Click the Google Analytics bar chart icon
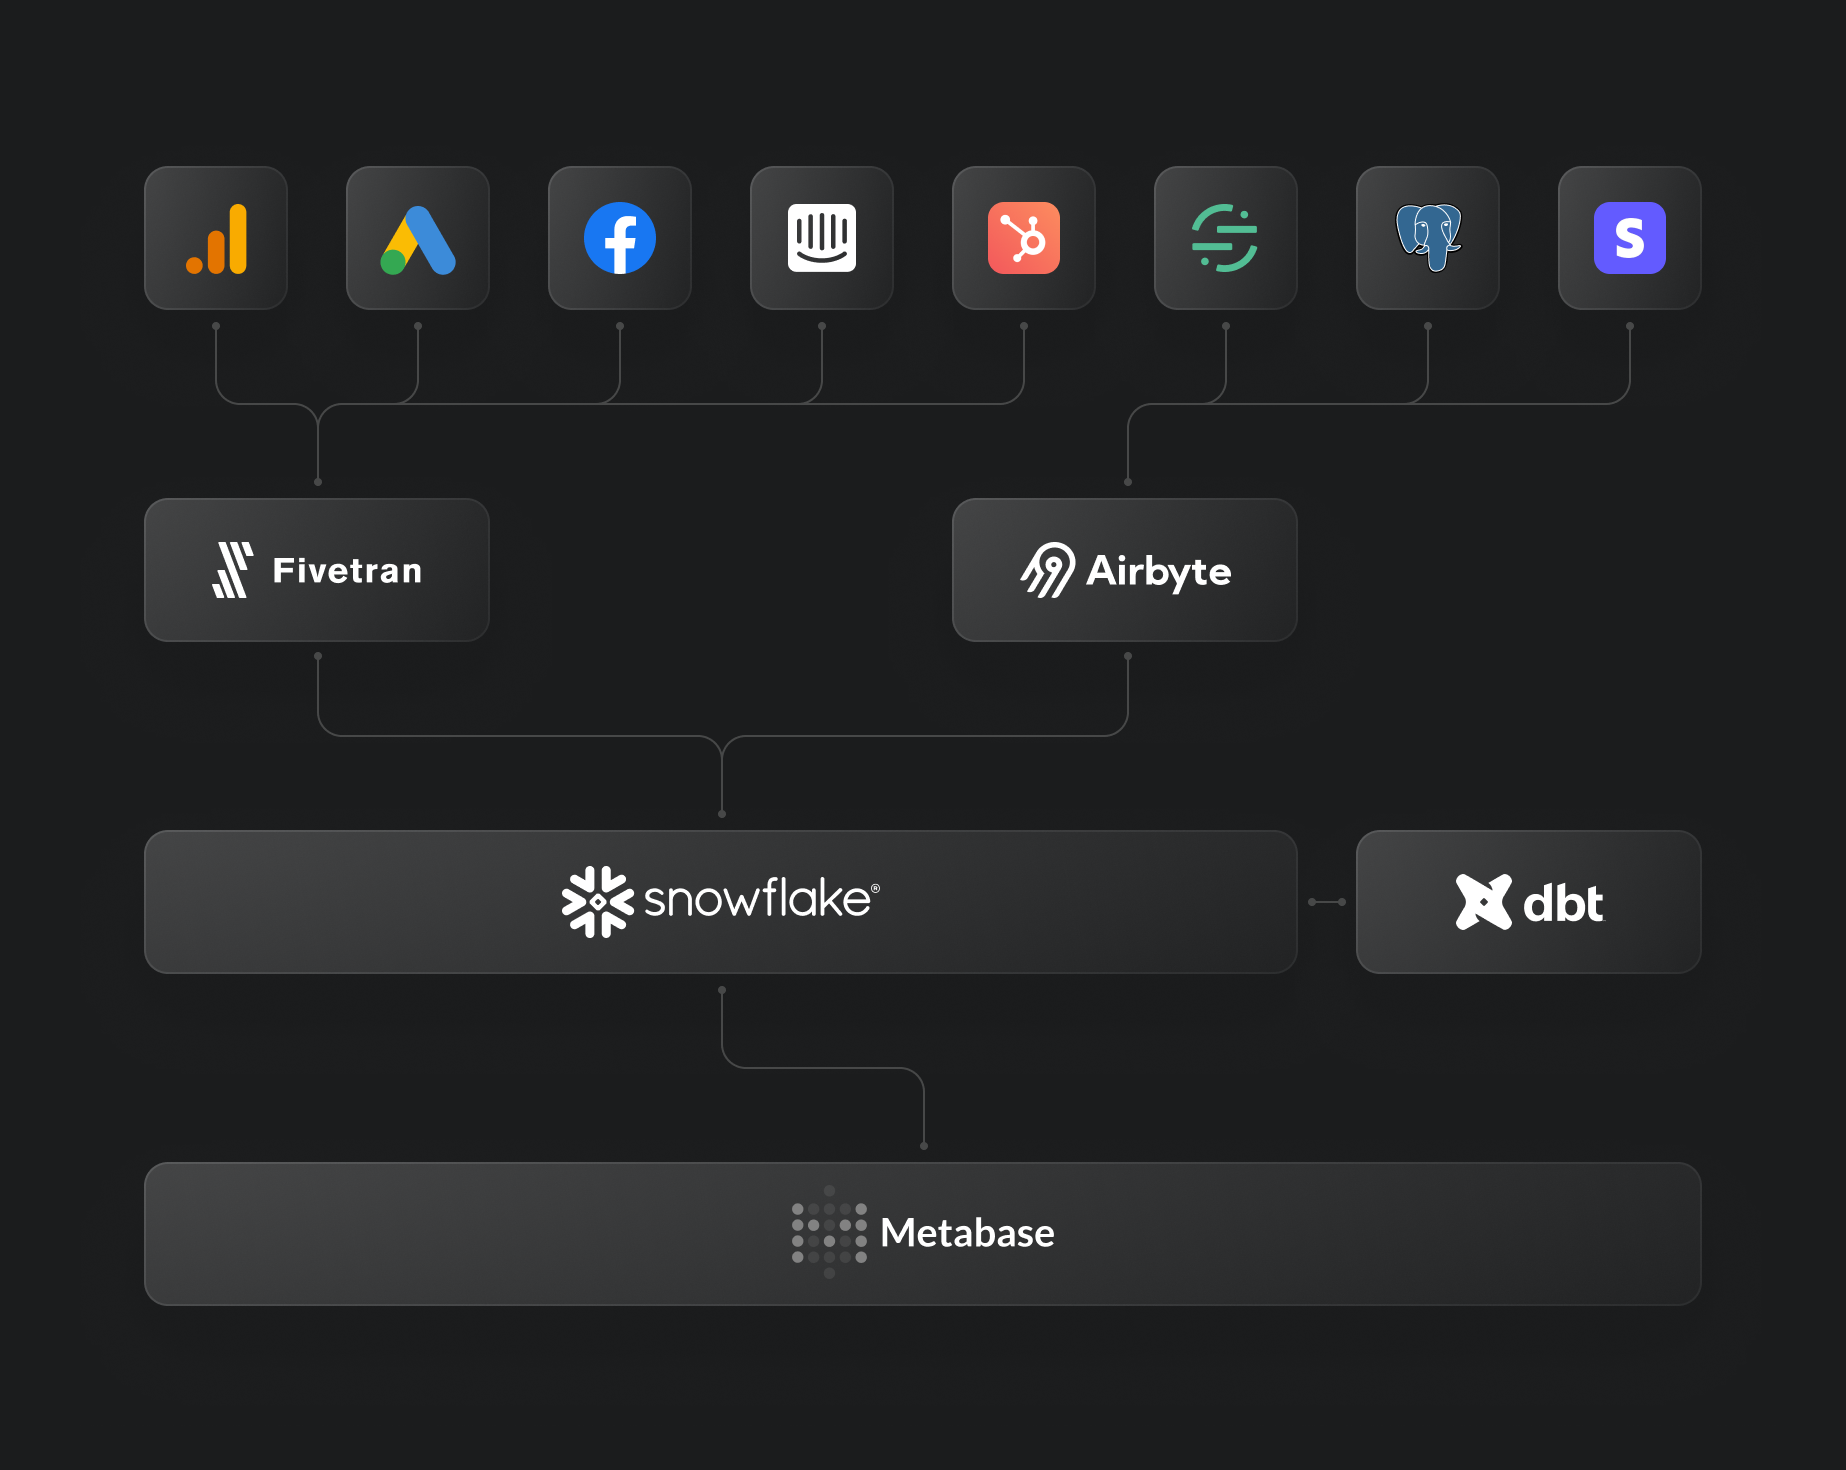Viewport: 1846px width, 1470px height. [216, 239]
